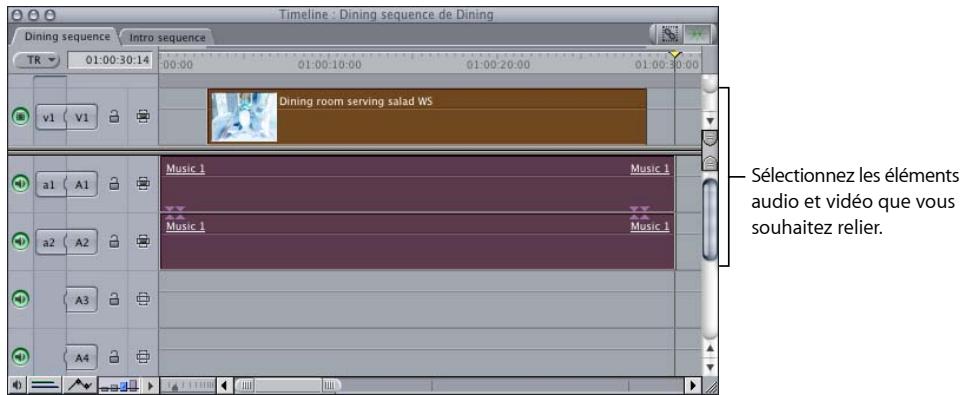
Task: Mute the A4 audio track
Action: [x=20, y=356]
